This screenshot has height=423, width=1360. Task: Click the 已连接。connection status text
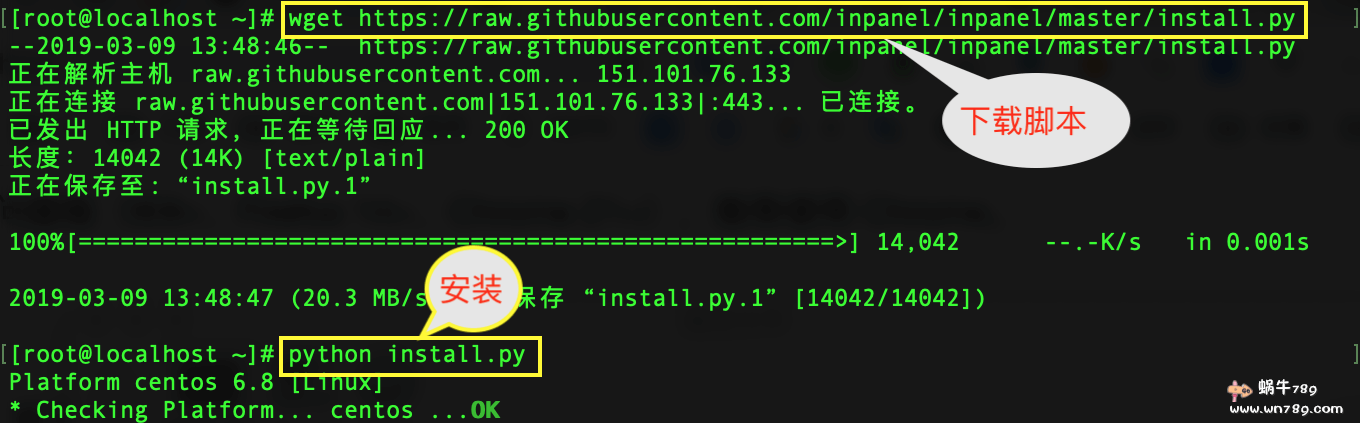(870, 102)
